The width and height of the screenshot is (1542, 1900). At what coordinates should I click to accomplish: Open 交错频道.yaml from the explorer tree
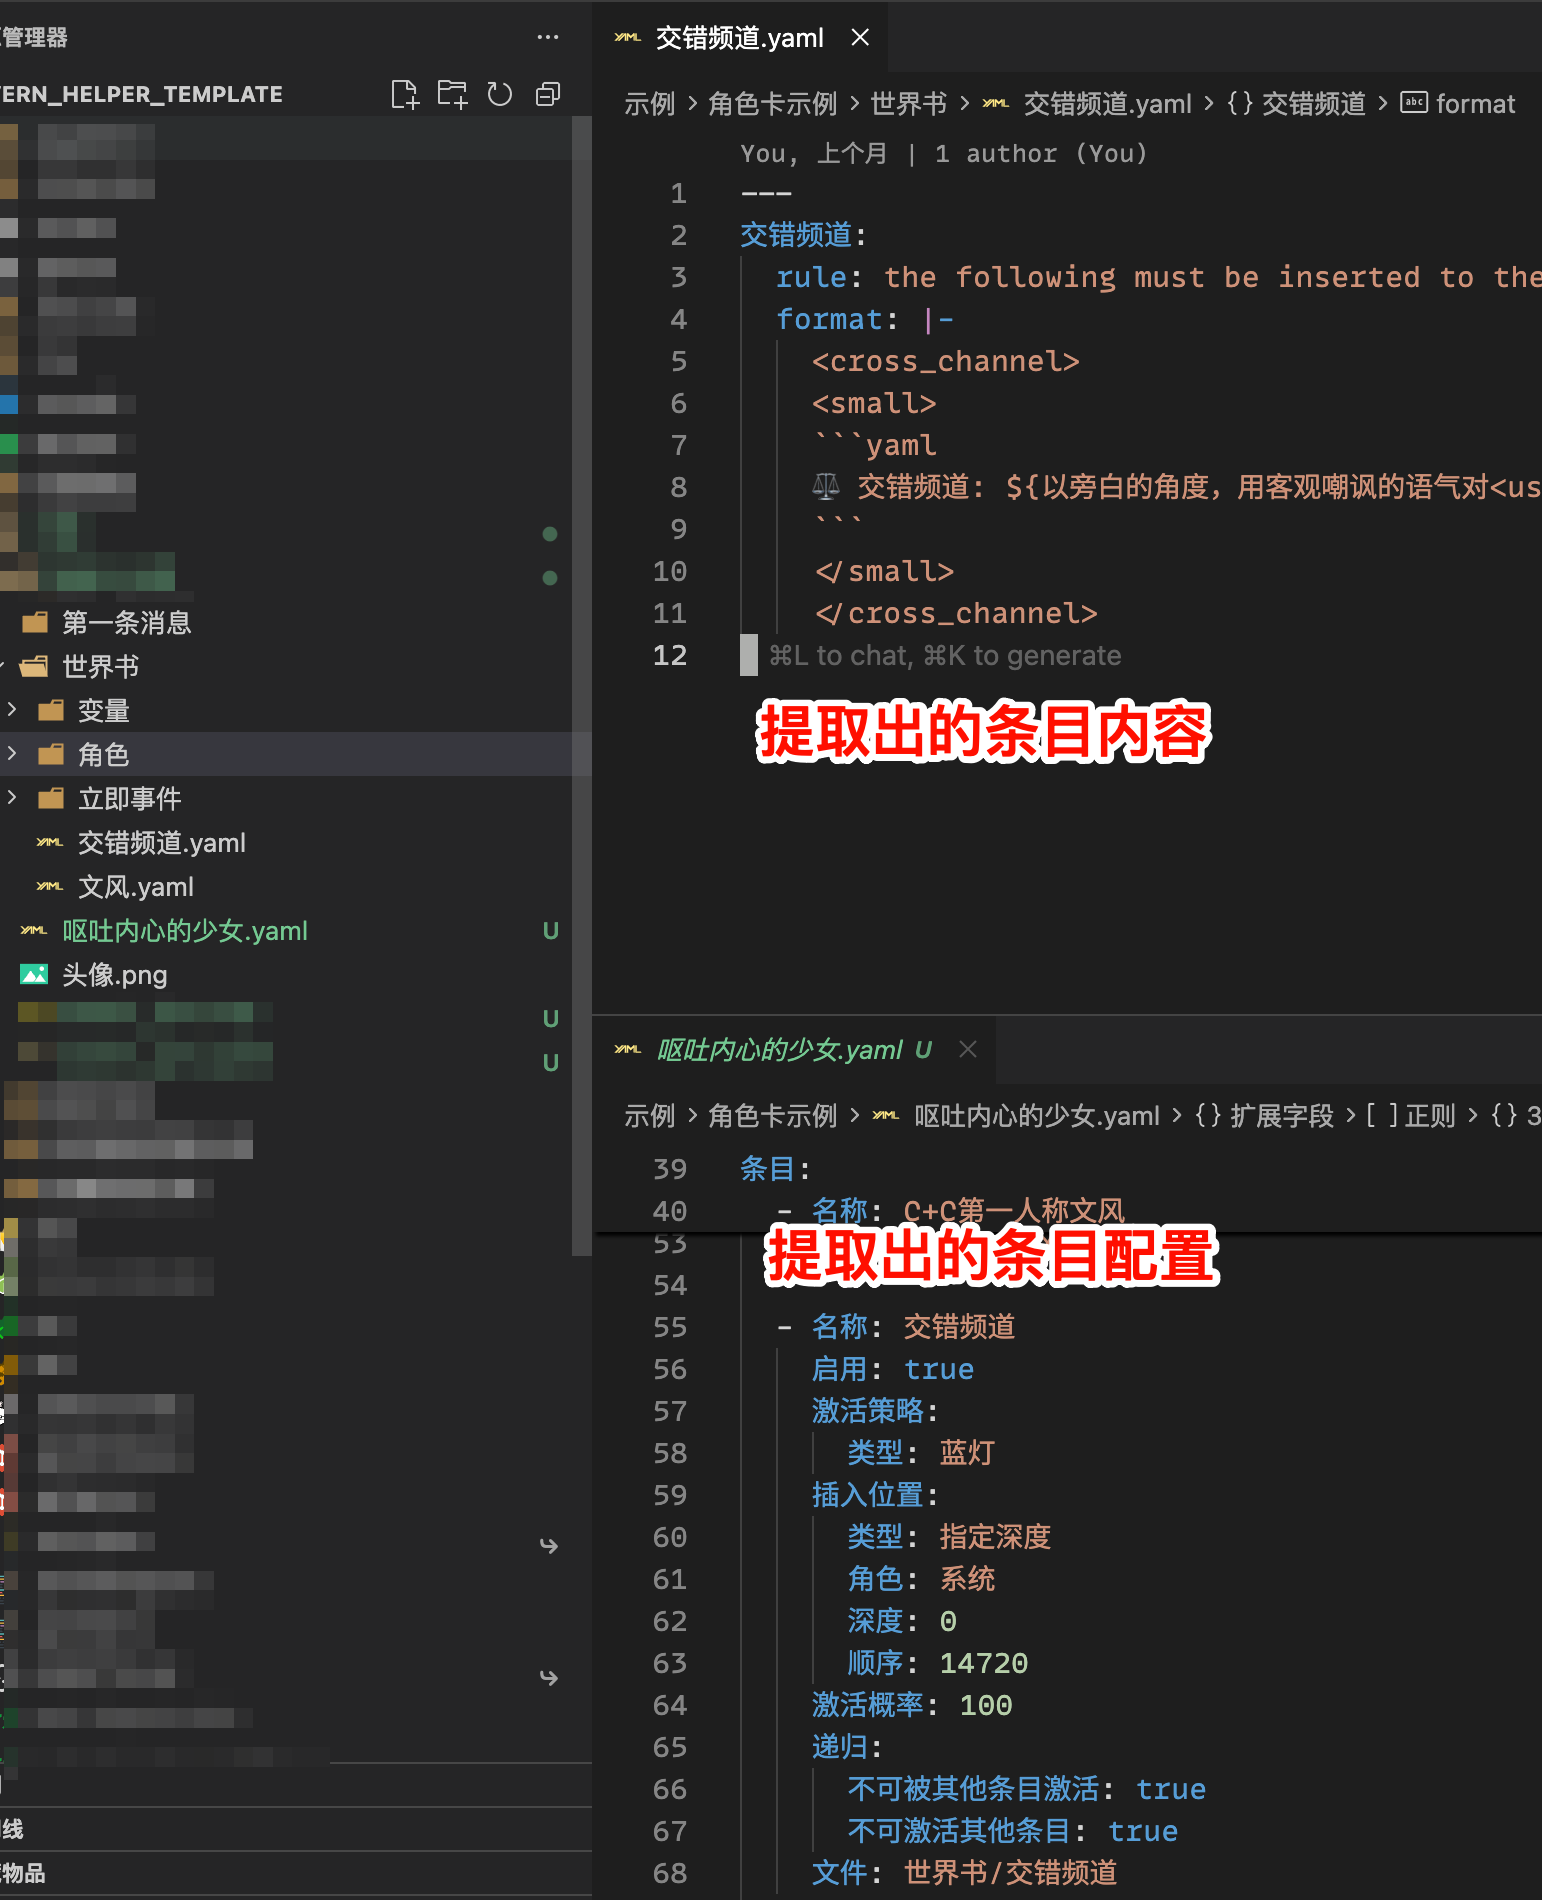coord(161,843)
